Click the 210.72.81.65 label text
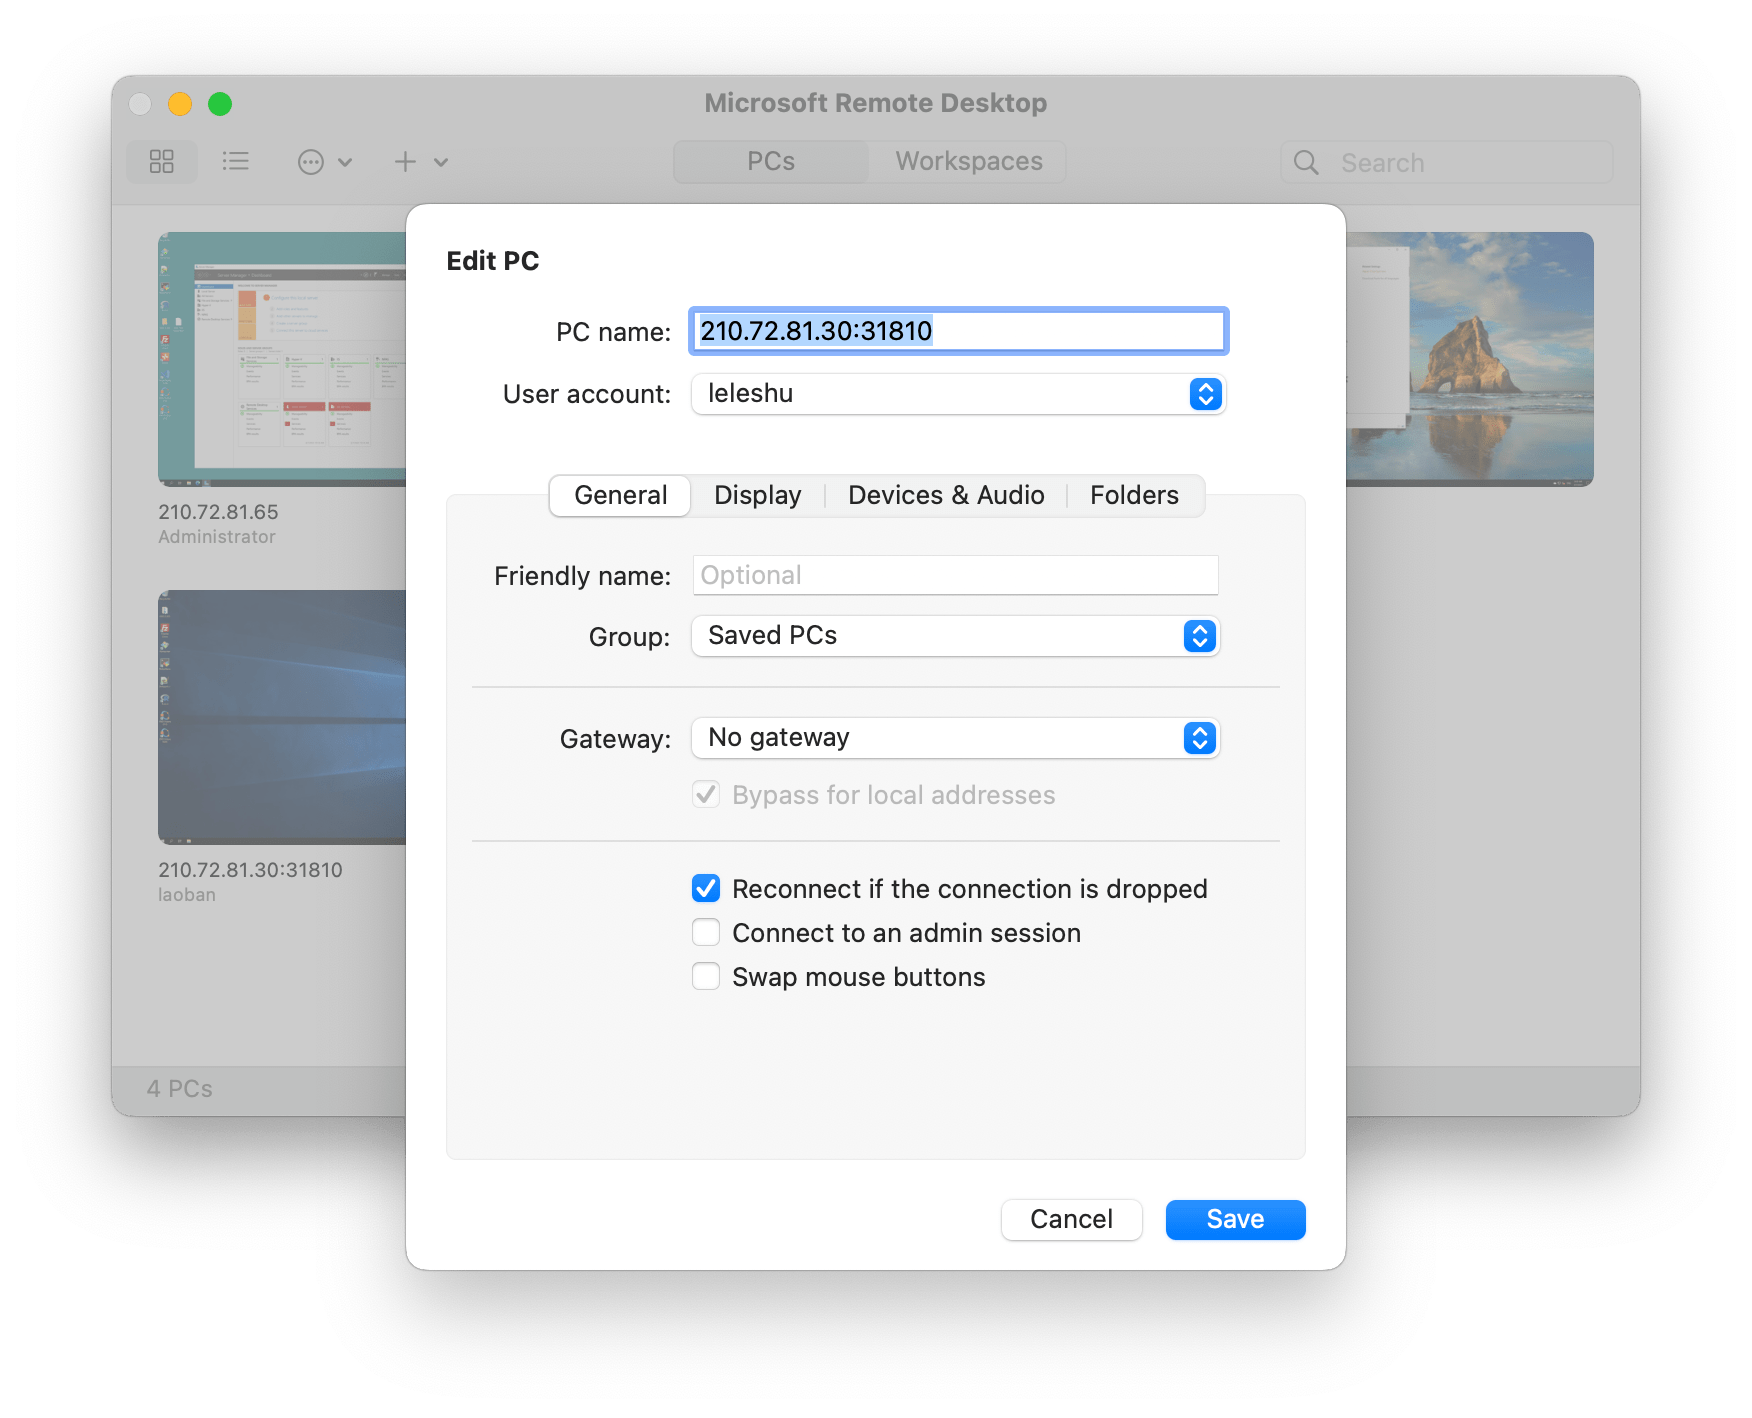 click(x=218, y=512)
